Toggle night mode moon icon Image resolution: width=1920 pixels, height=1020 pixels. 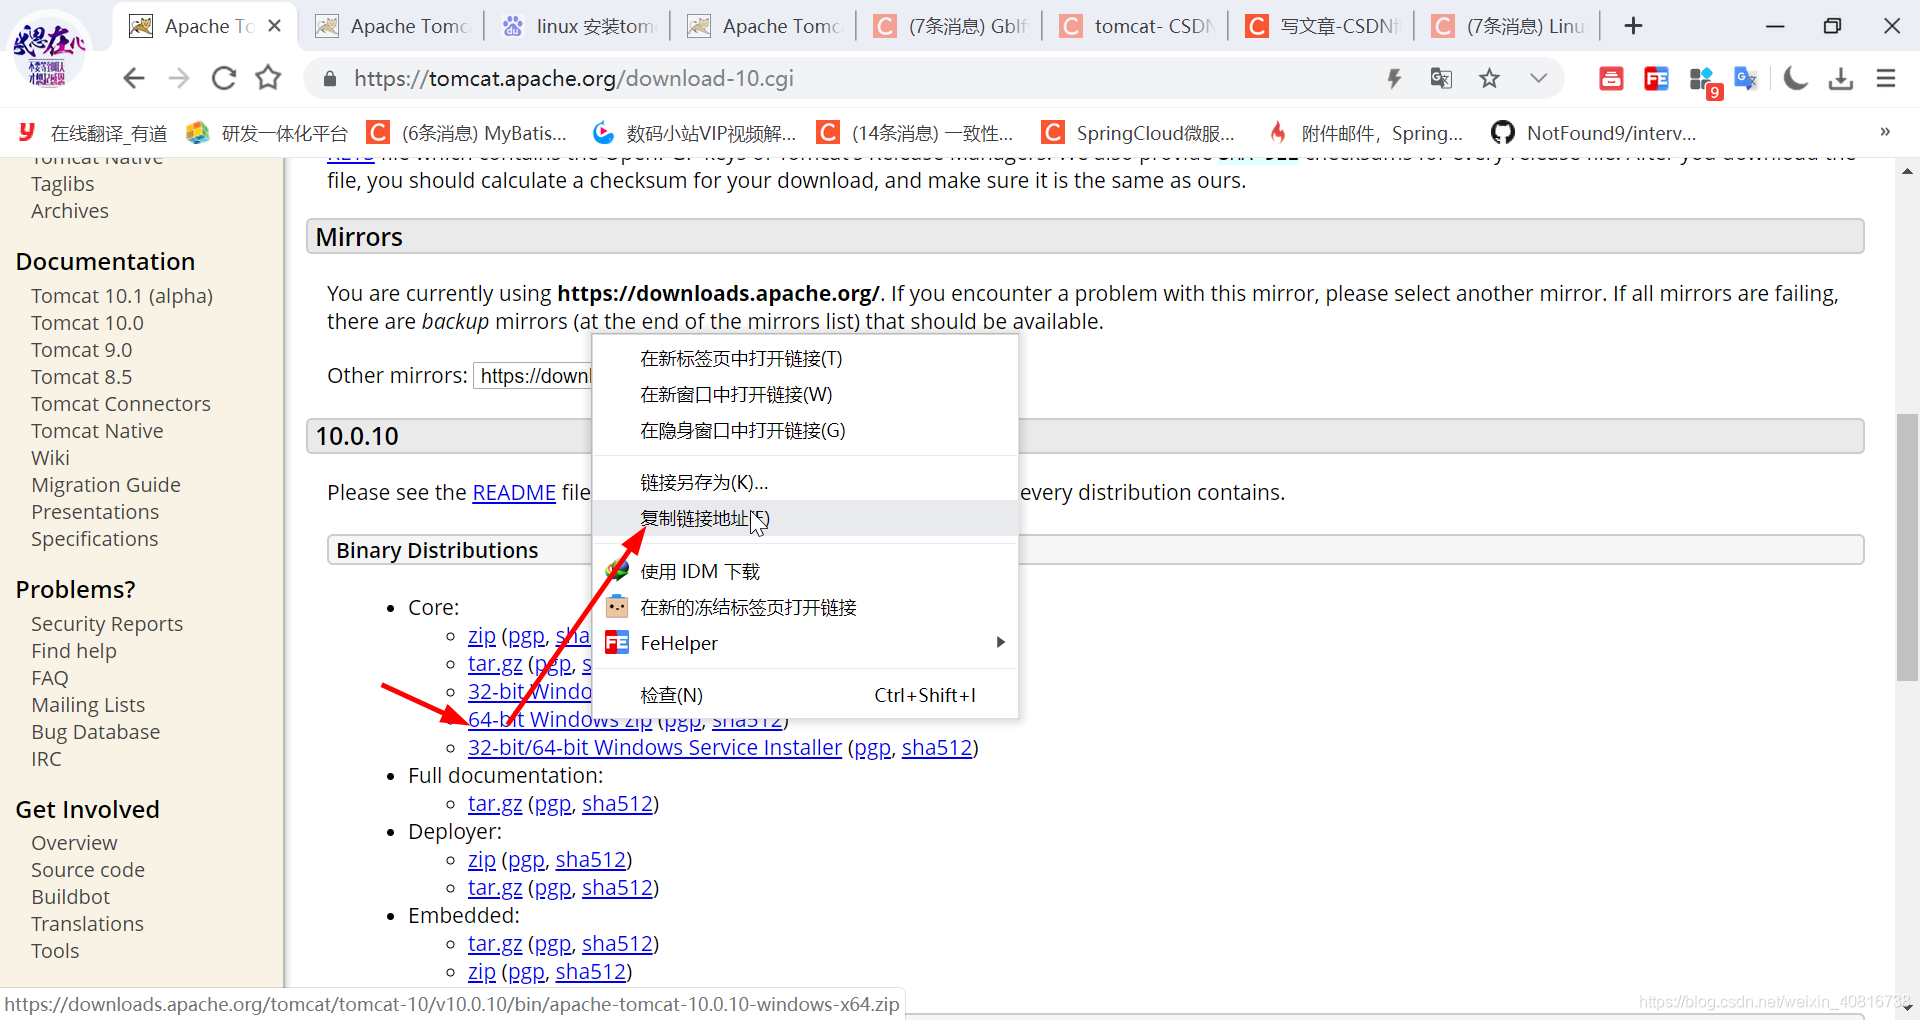(x=1795, y=78)
